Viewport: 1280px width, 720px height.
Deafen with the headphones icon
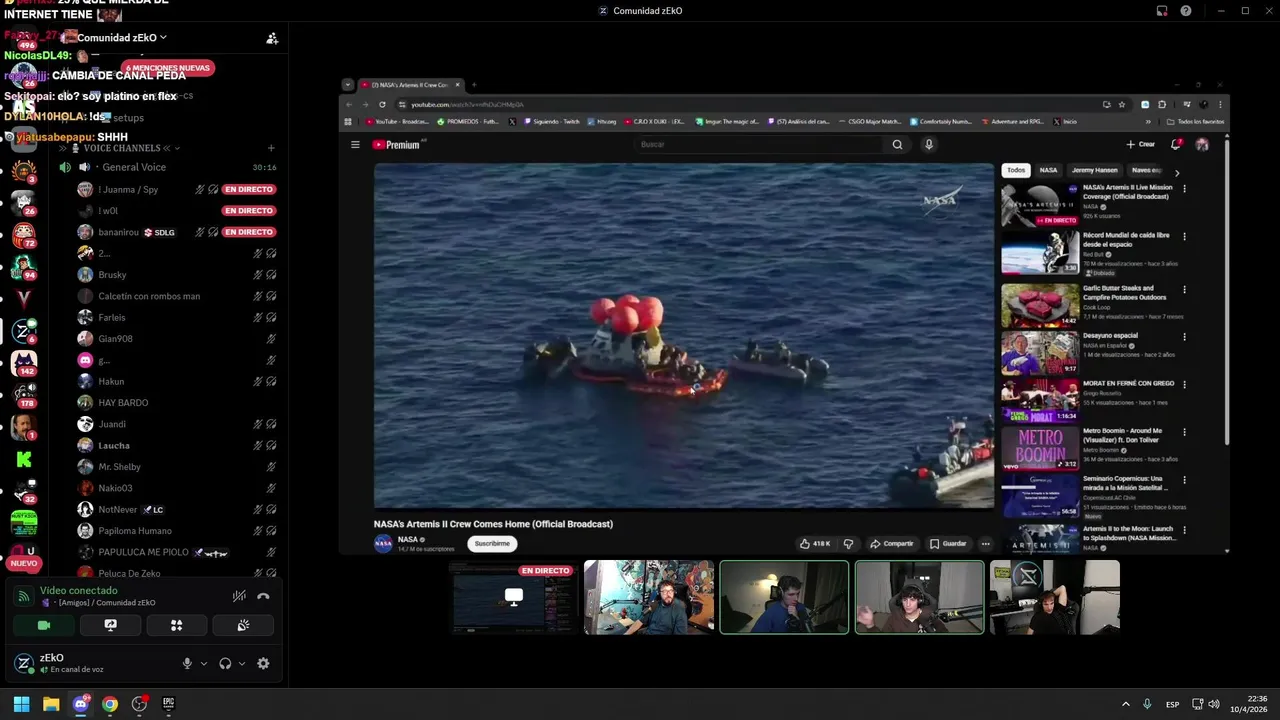[225, 663]
